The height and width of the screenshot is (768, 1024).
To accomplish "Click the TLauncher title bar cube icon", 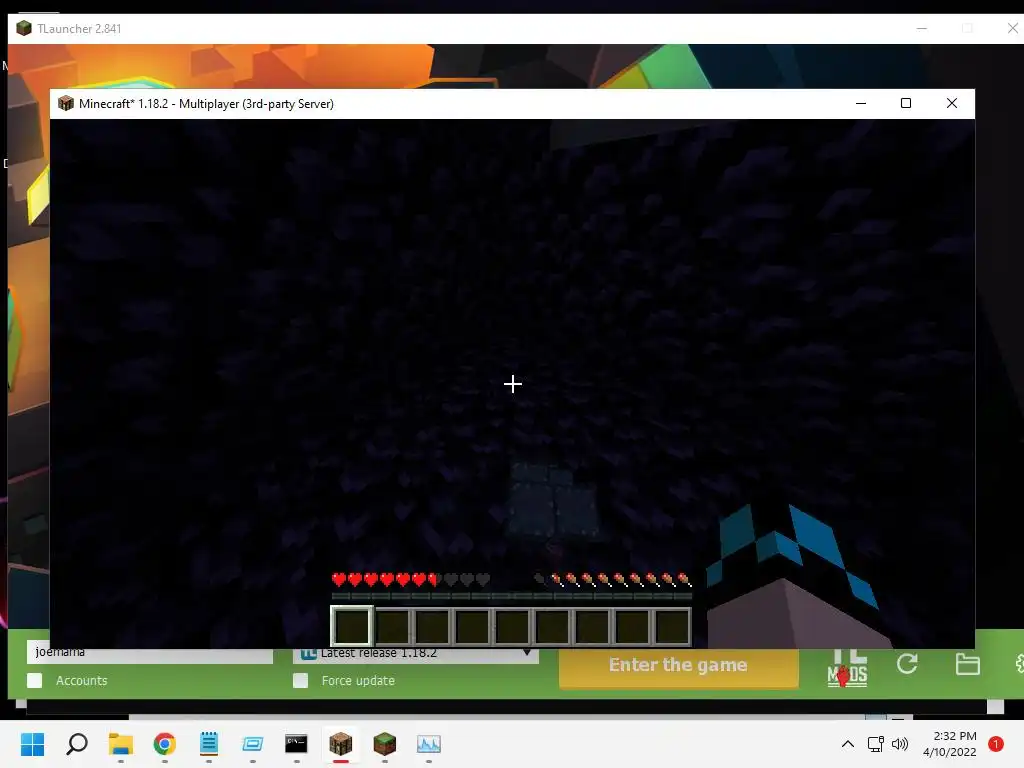I will pyautogui.click(x=24, y=28).
